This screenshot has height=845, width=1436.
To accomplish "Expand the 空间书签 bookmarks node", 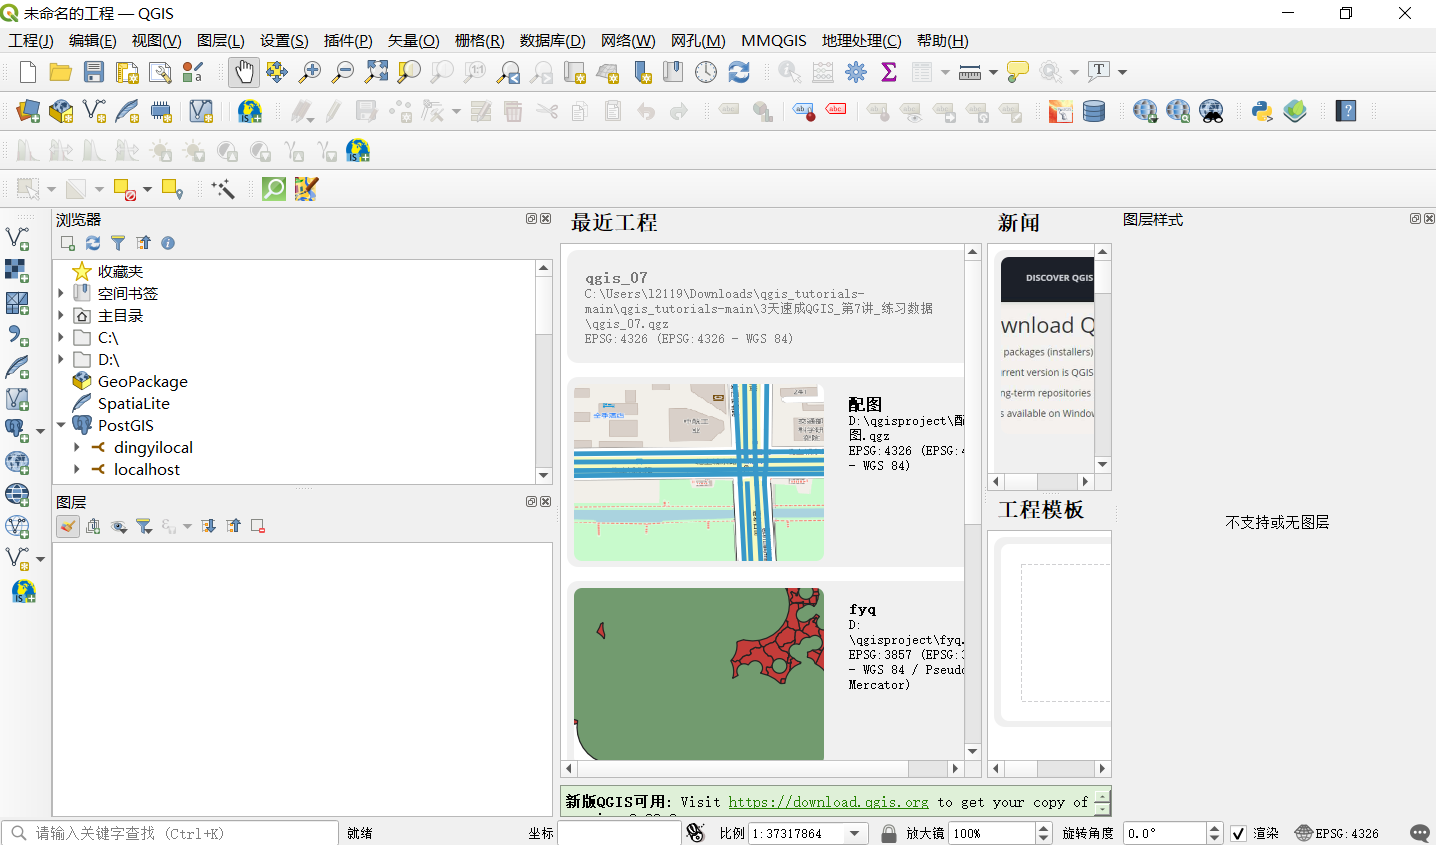I will tap(61, 292).
